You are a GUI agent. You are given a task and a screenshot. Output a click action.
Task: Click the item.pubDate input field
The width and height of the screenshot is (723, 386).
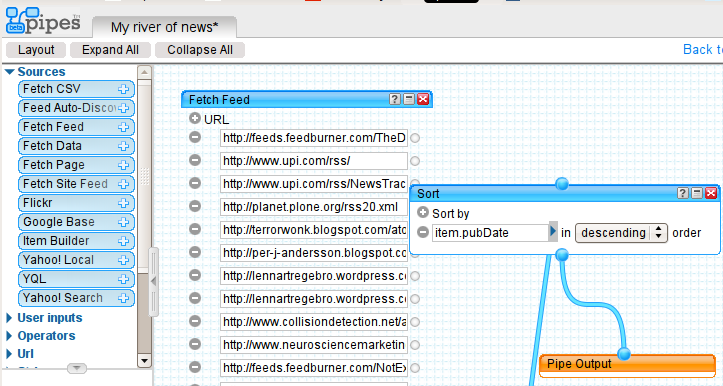490,233
